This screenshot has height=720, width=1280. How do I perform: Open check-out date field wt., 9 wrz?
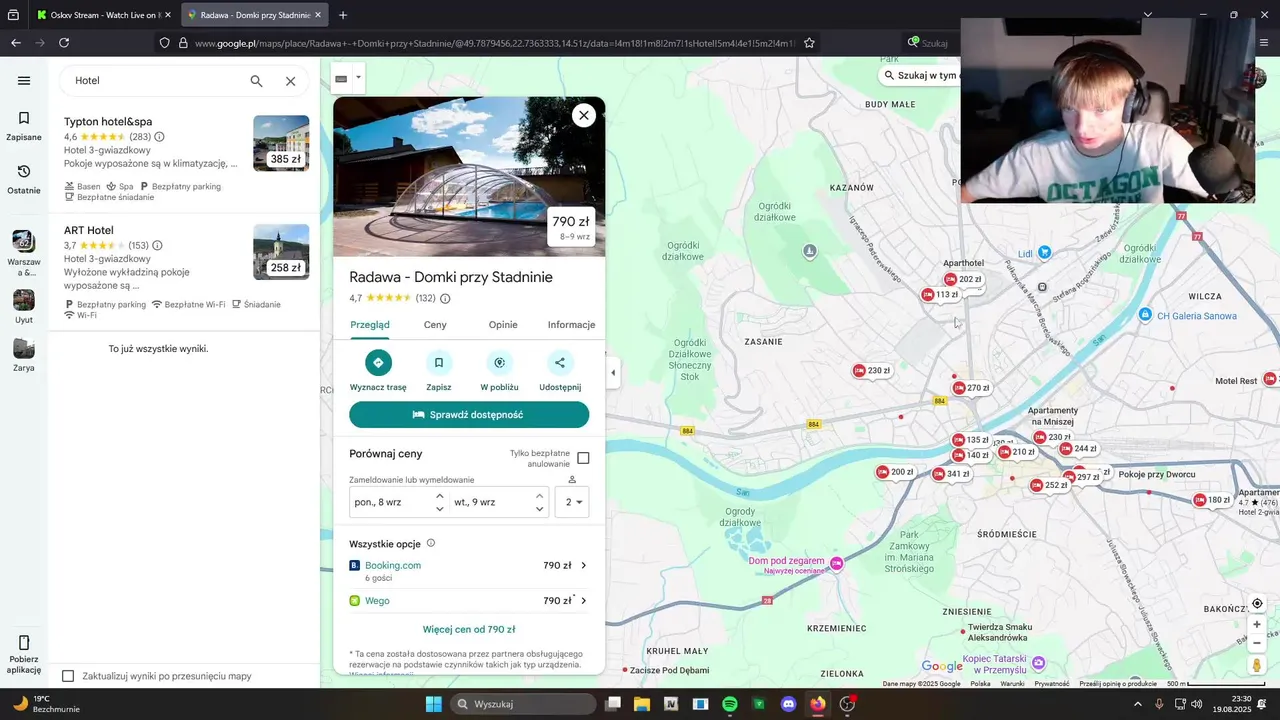[490, 502]
